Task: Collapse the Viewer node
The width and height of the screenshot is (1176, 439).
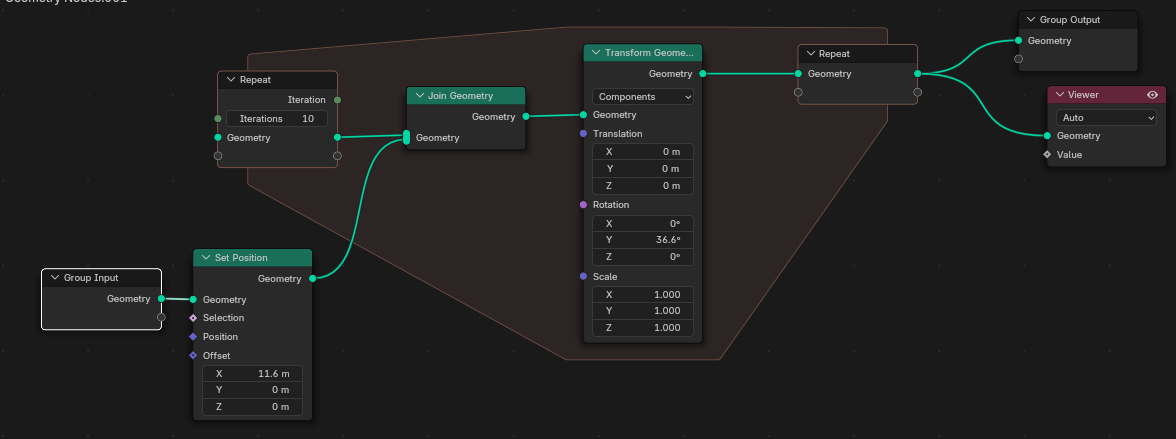Action: (1060, 95)
